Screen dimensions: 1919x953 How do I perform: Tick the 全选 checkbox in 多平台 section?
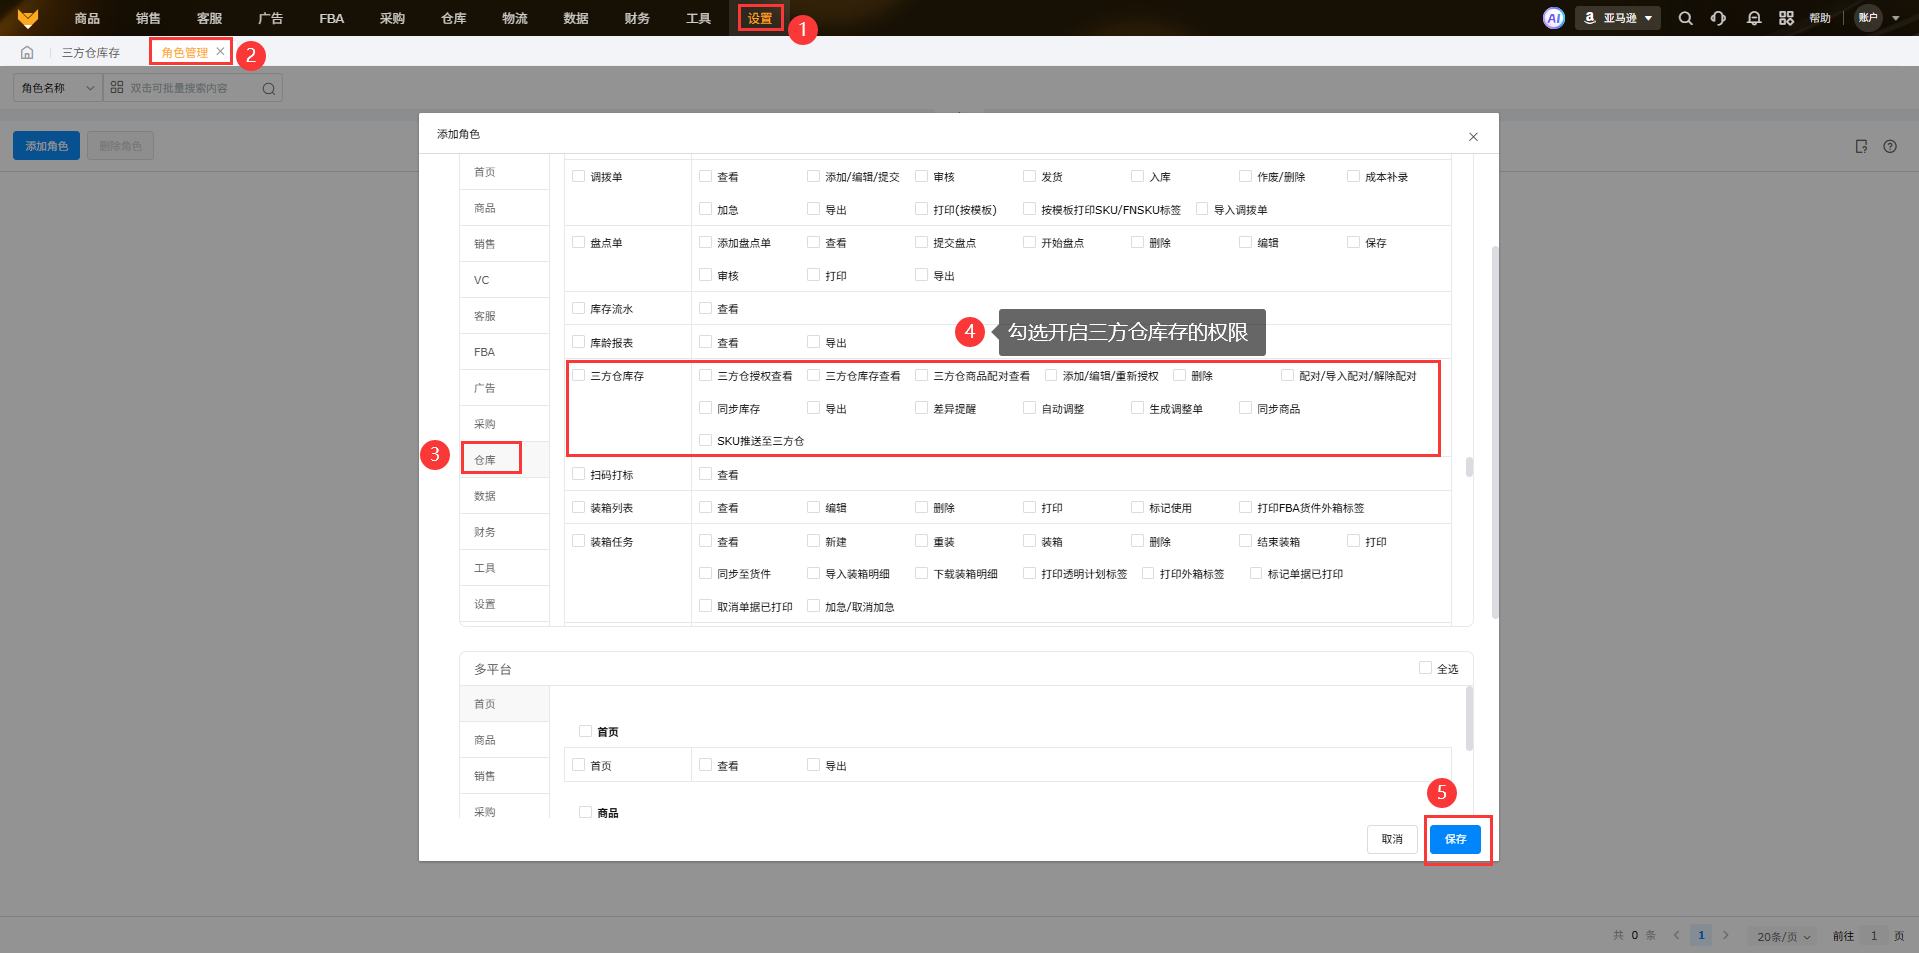(x=1425, y=668)
